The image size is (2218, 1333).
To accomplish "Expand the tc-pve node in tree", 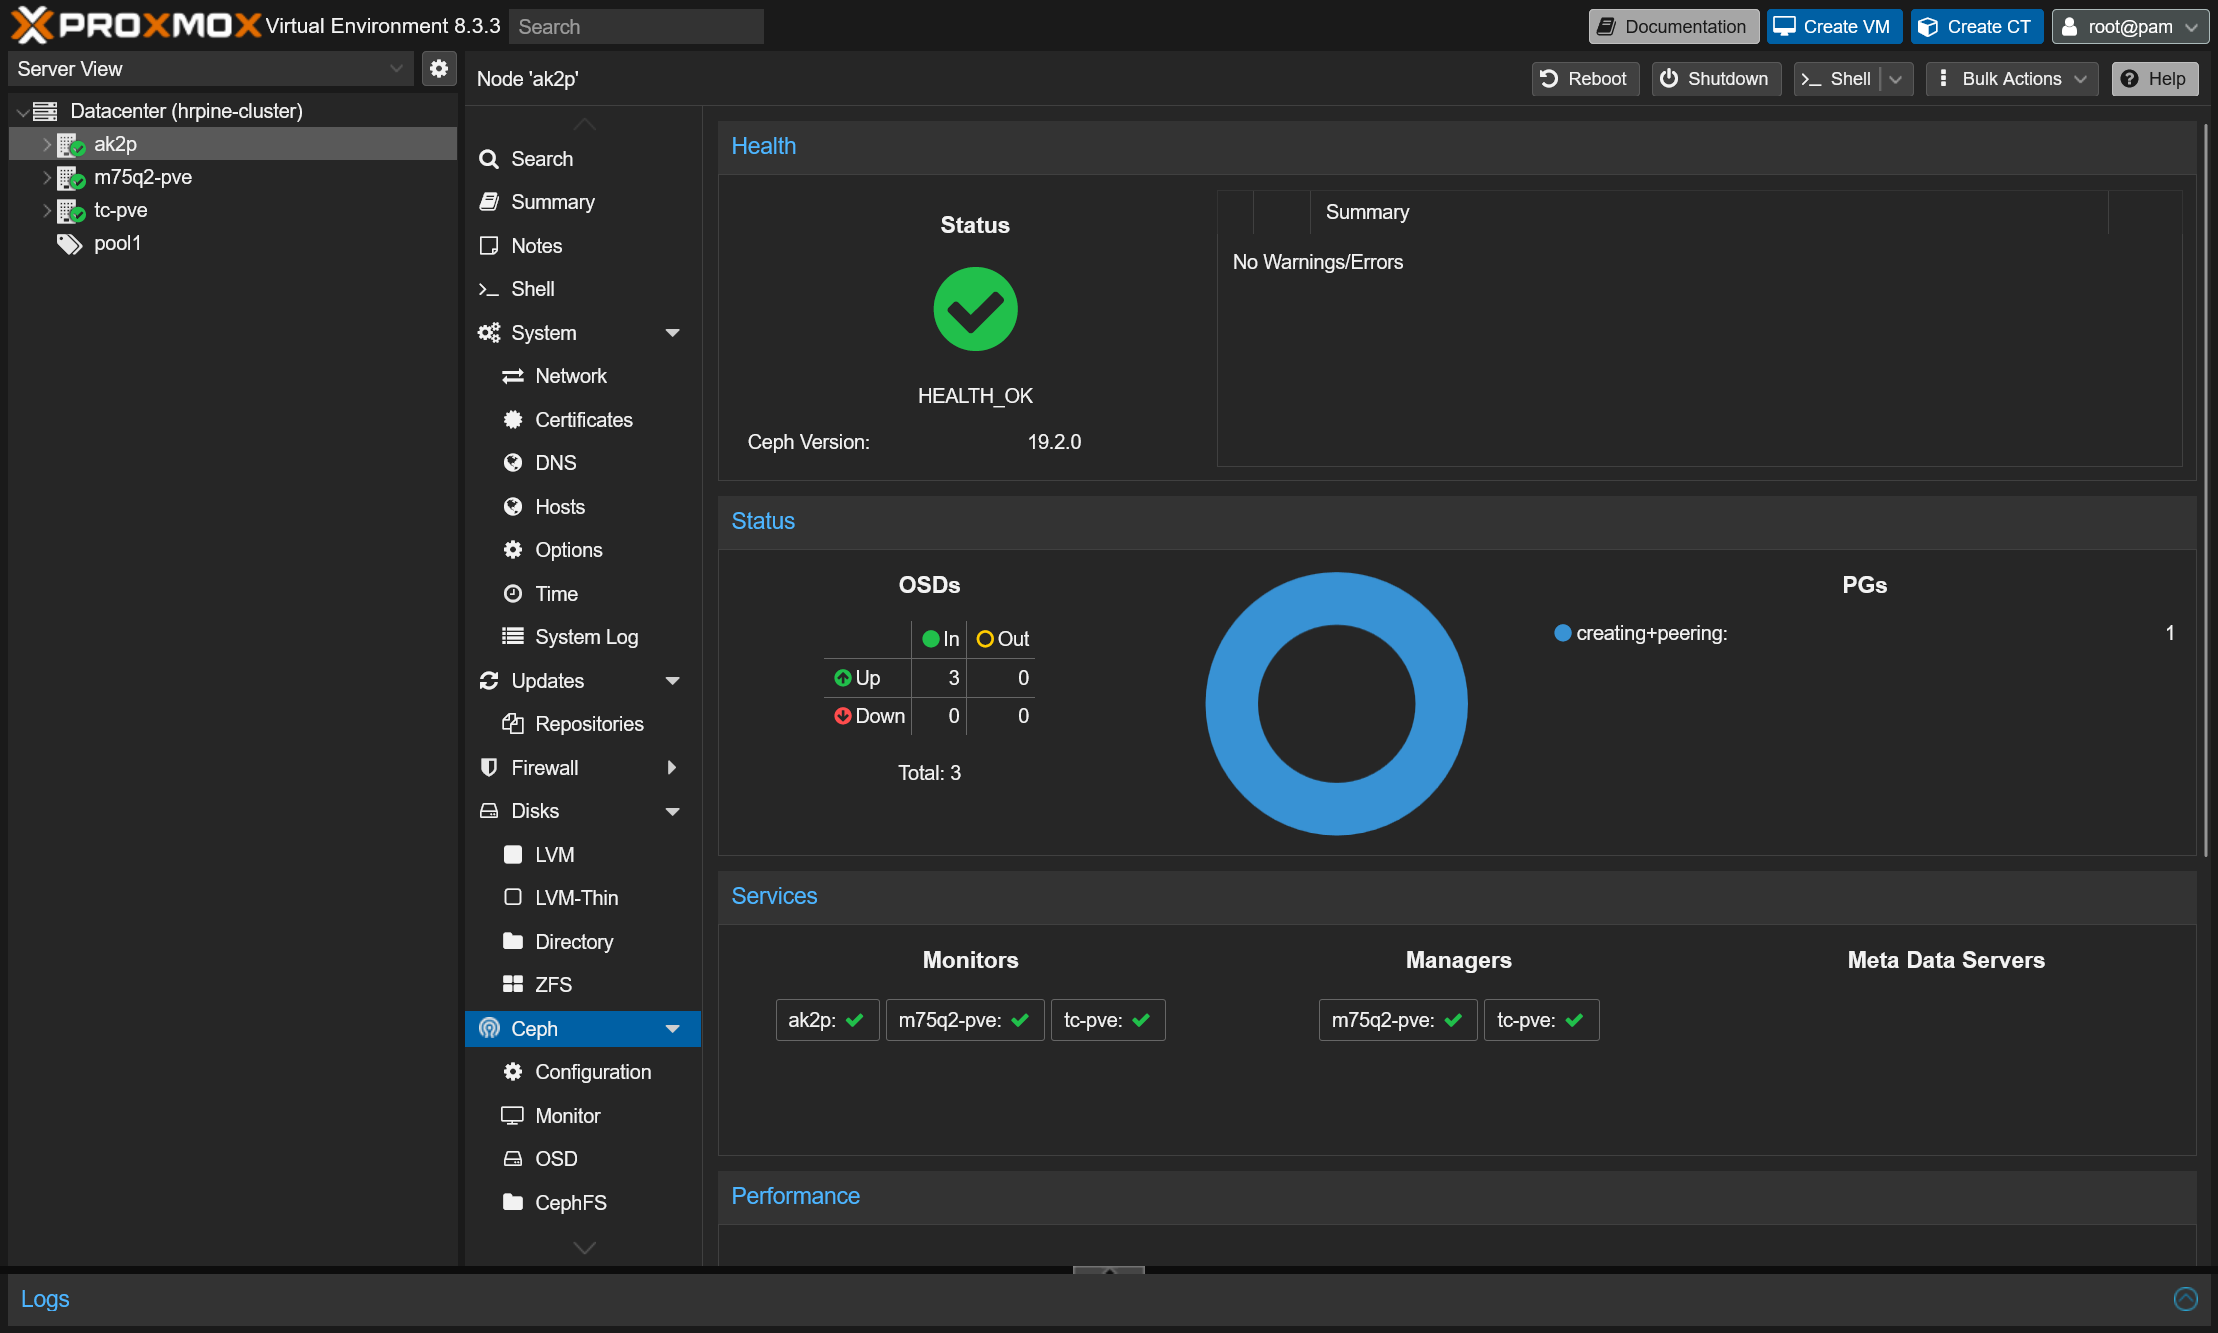I will [x=46, y=210].
